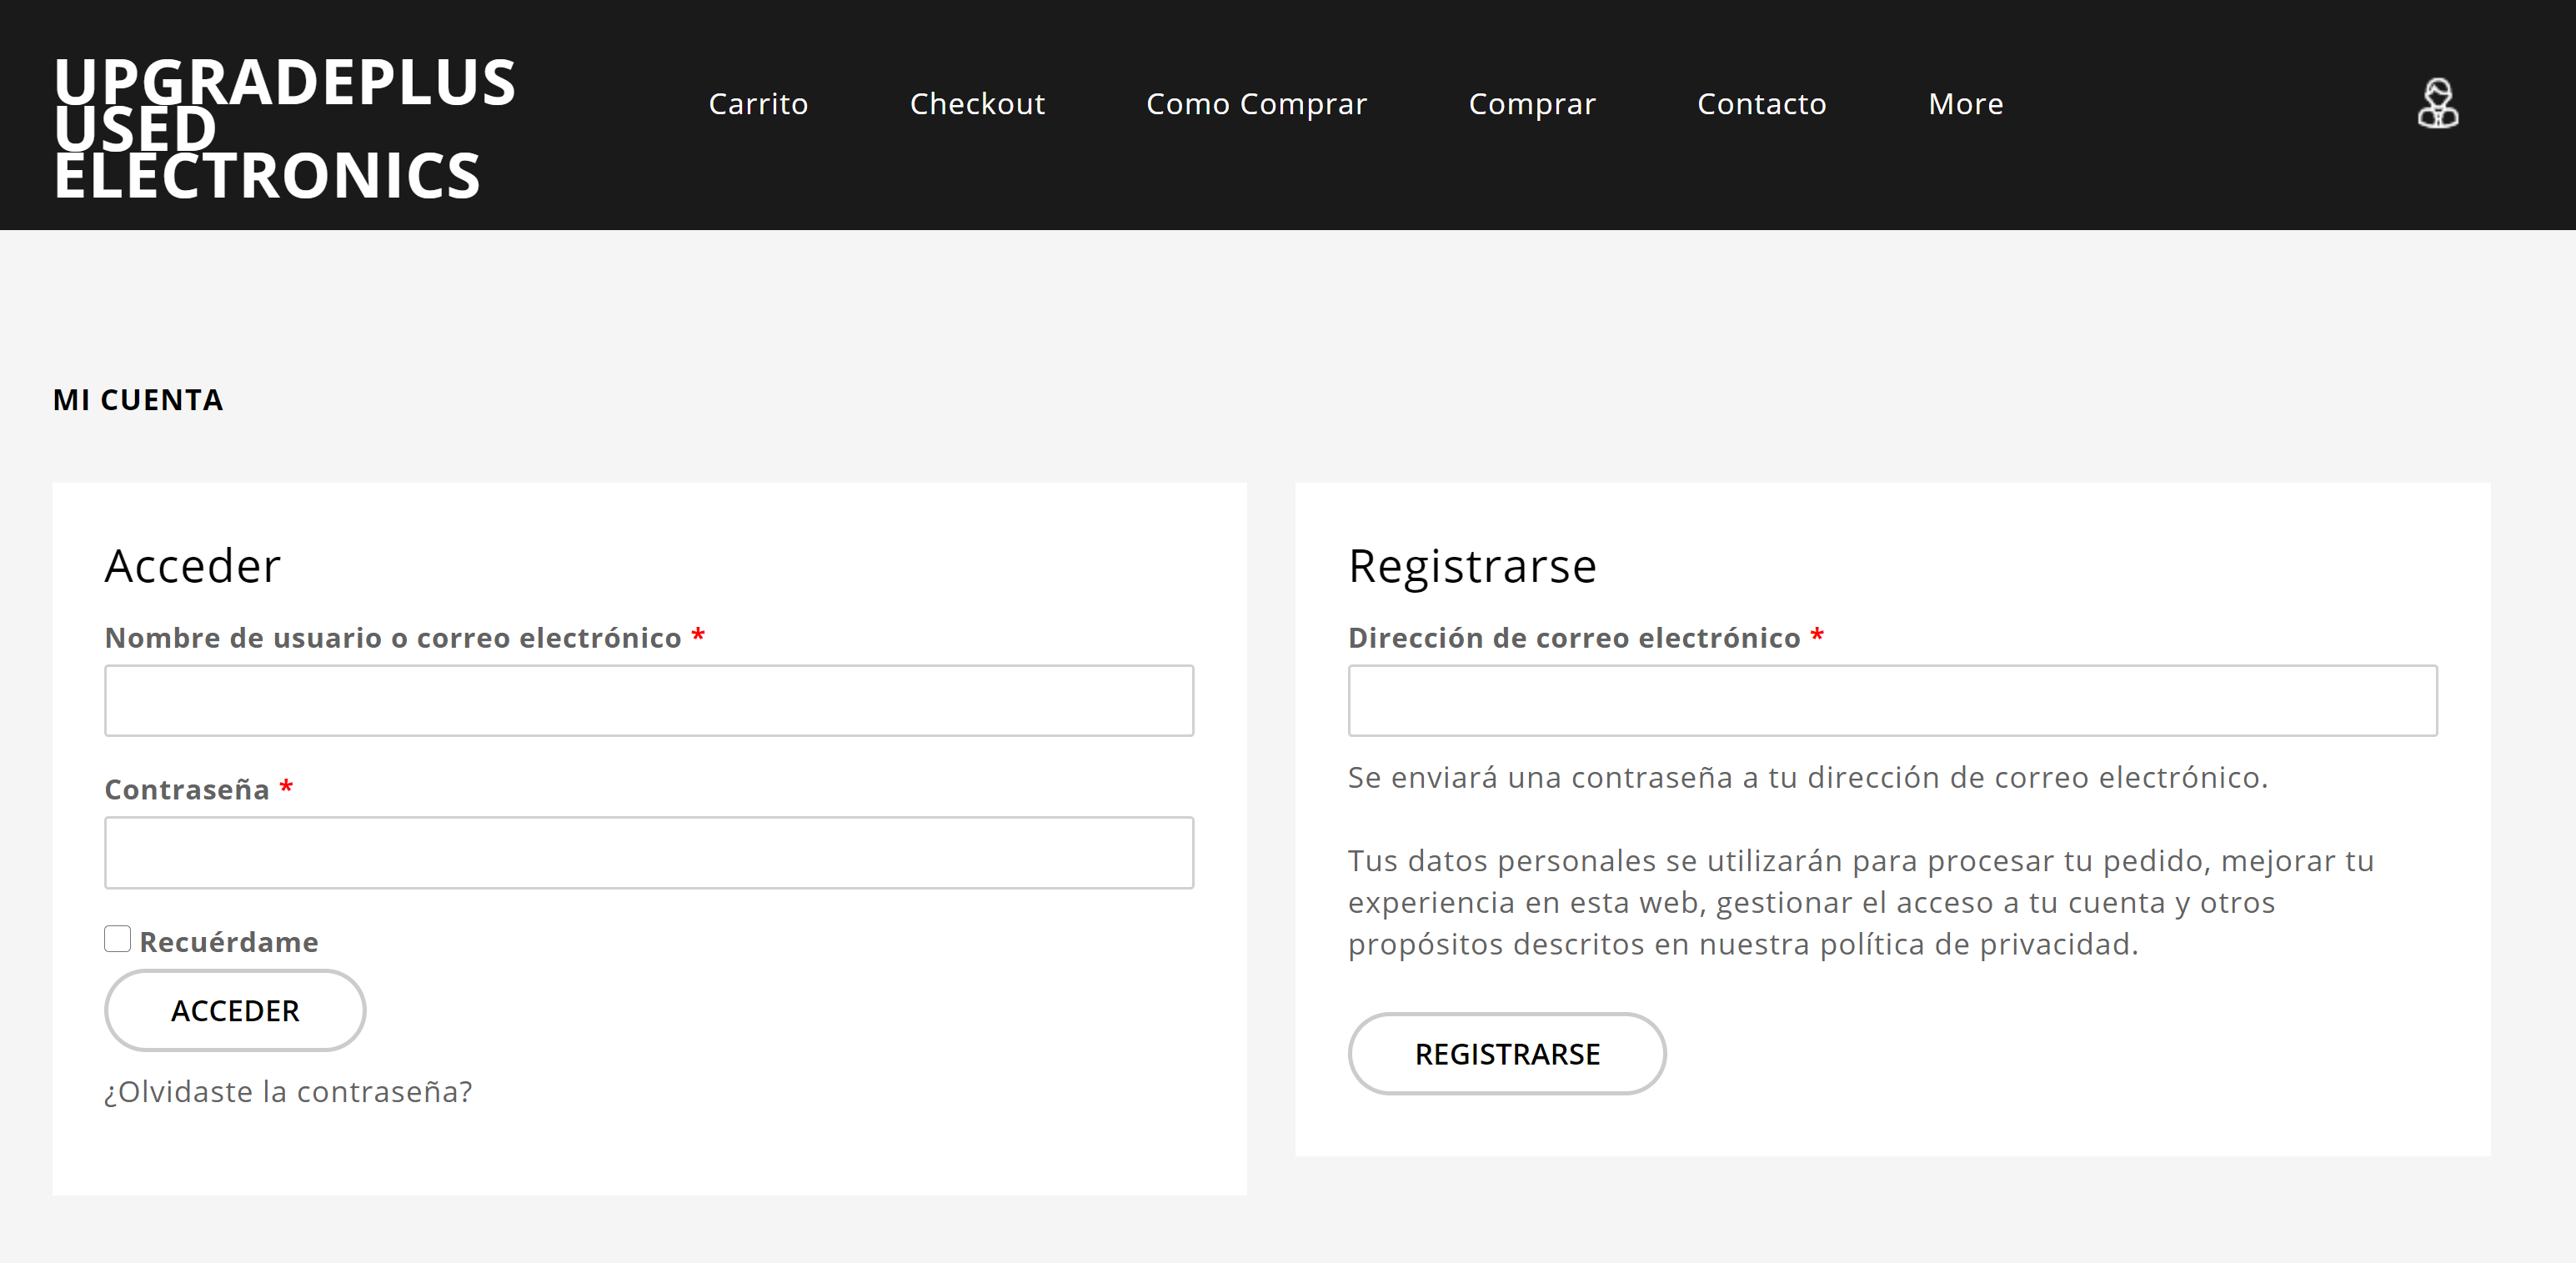Expand the More navigation menu
This screenshot has width=2576, height=1263.
(1965, 104)
